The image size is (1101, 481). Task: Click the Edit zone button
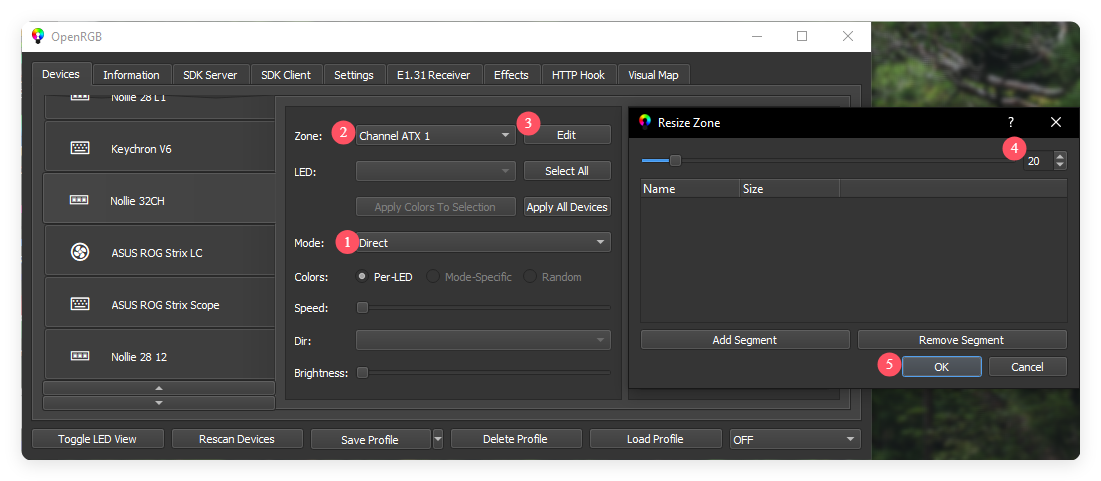click(567, 135)
